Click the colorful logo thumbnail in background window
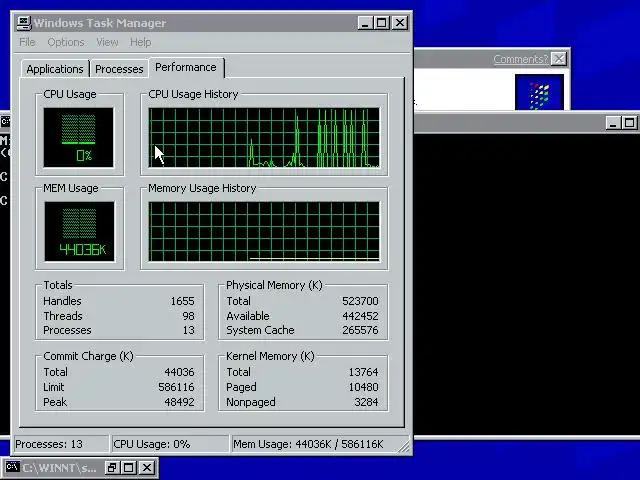The image size is (640, 480). coord(539,92)
